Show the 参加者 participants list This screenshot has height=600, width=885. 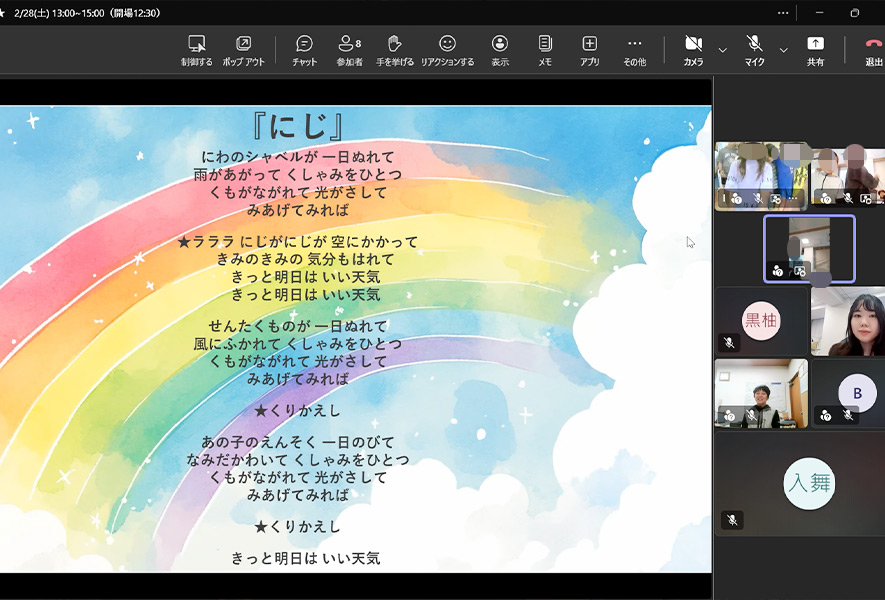coord(349,49)
